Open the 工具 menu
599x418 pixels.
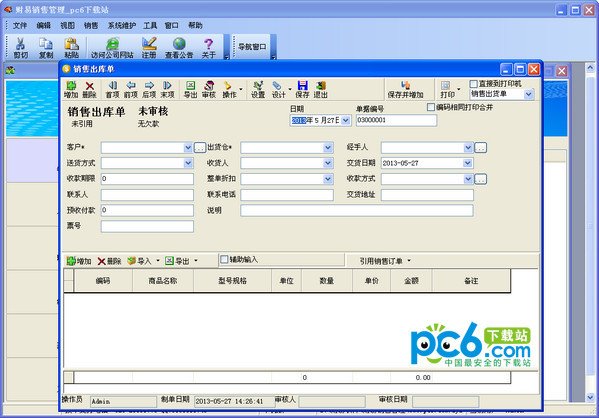coord(150,26)
